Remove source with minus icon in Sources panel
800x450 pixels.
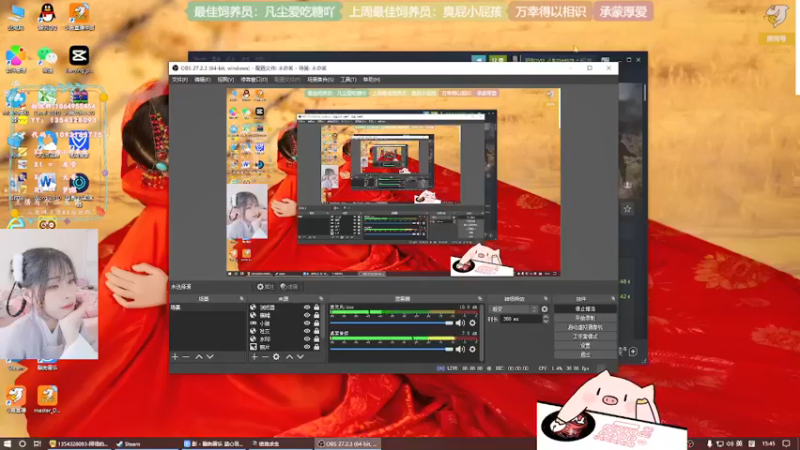(265, 357)
